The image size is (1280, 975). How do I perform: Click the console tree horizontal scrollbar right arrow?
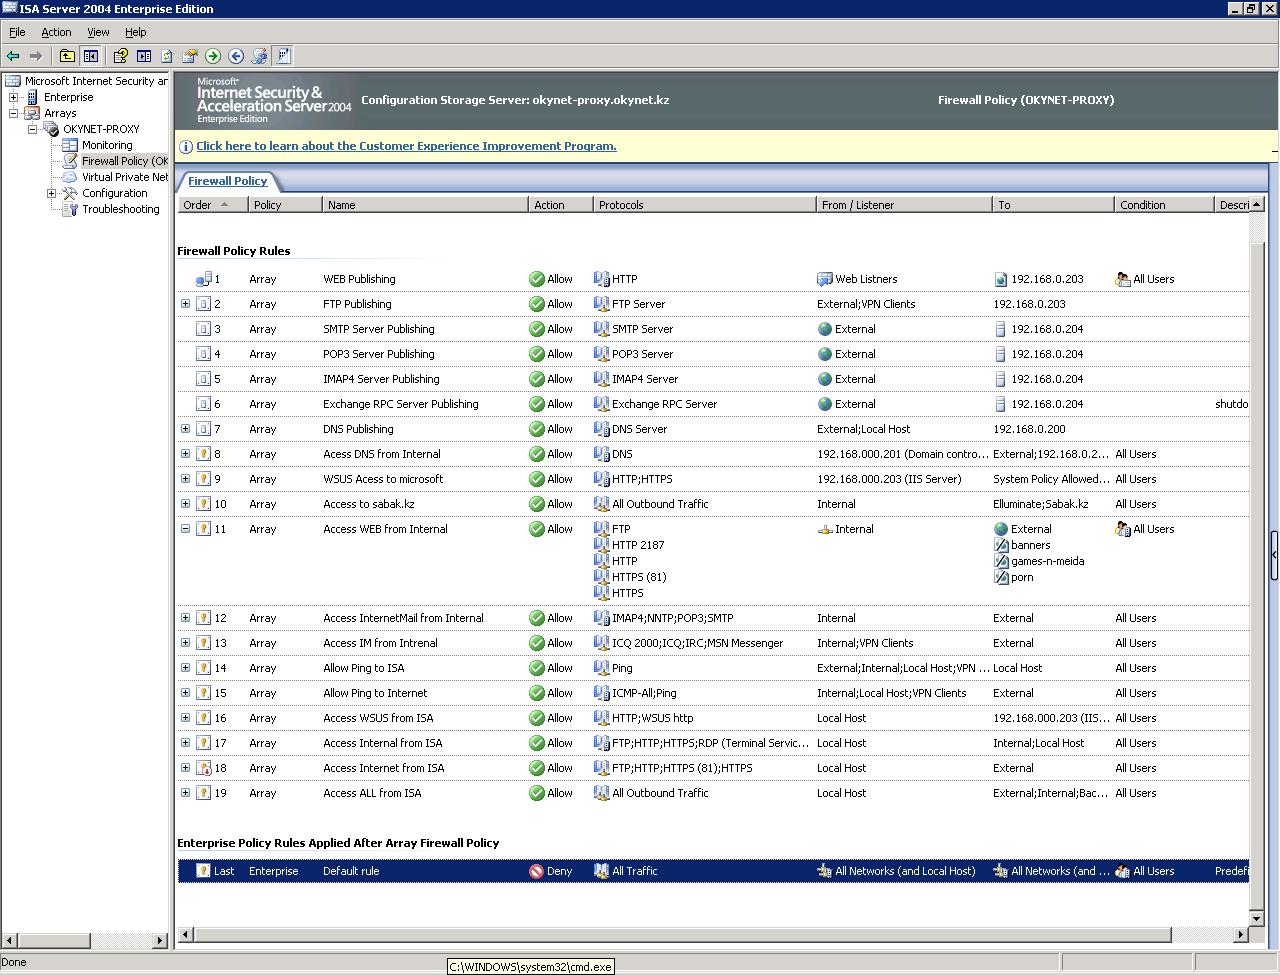[x=160, y=940]
